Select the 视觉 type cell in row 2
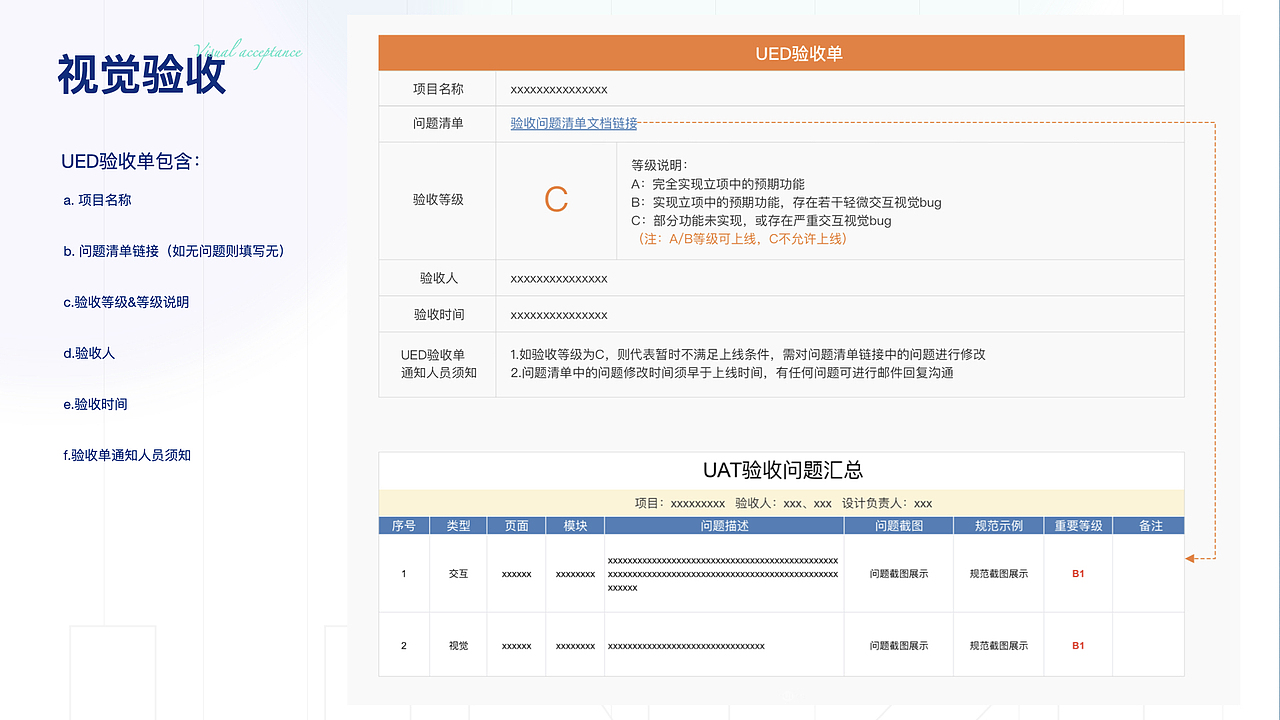The height and width of the screenshot is (720, 1280). [458, 645]
